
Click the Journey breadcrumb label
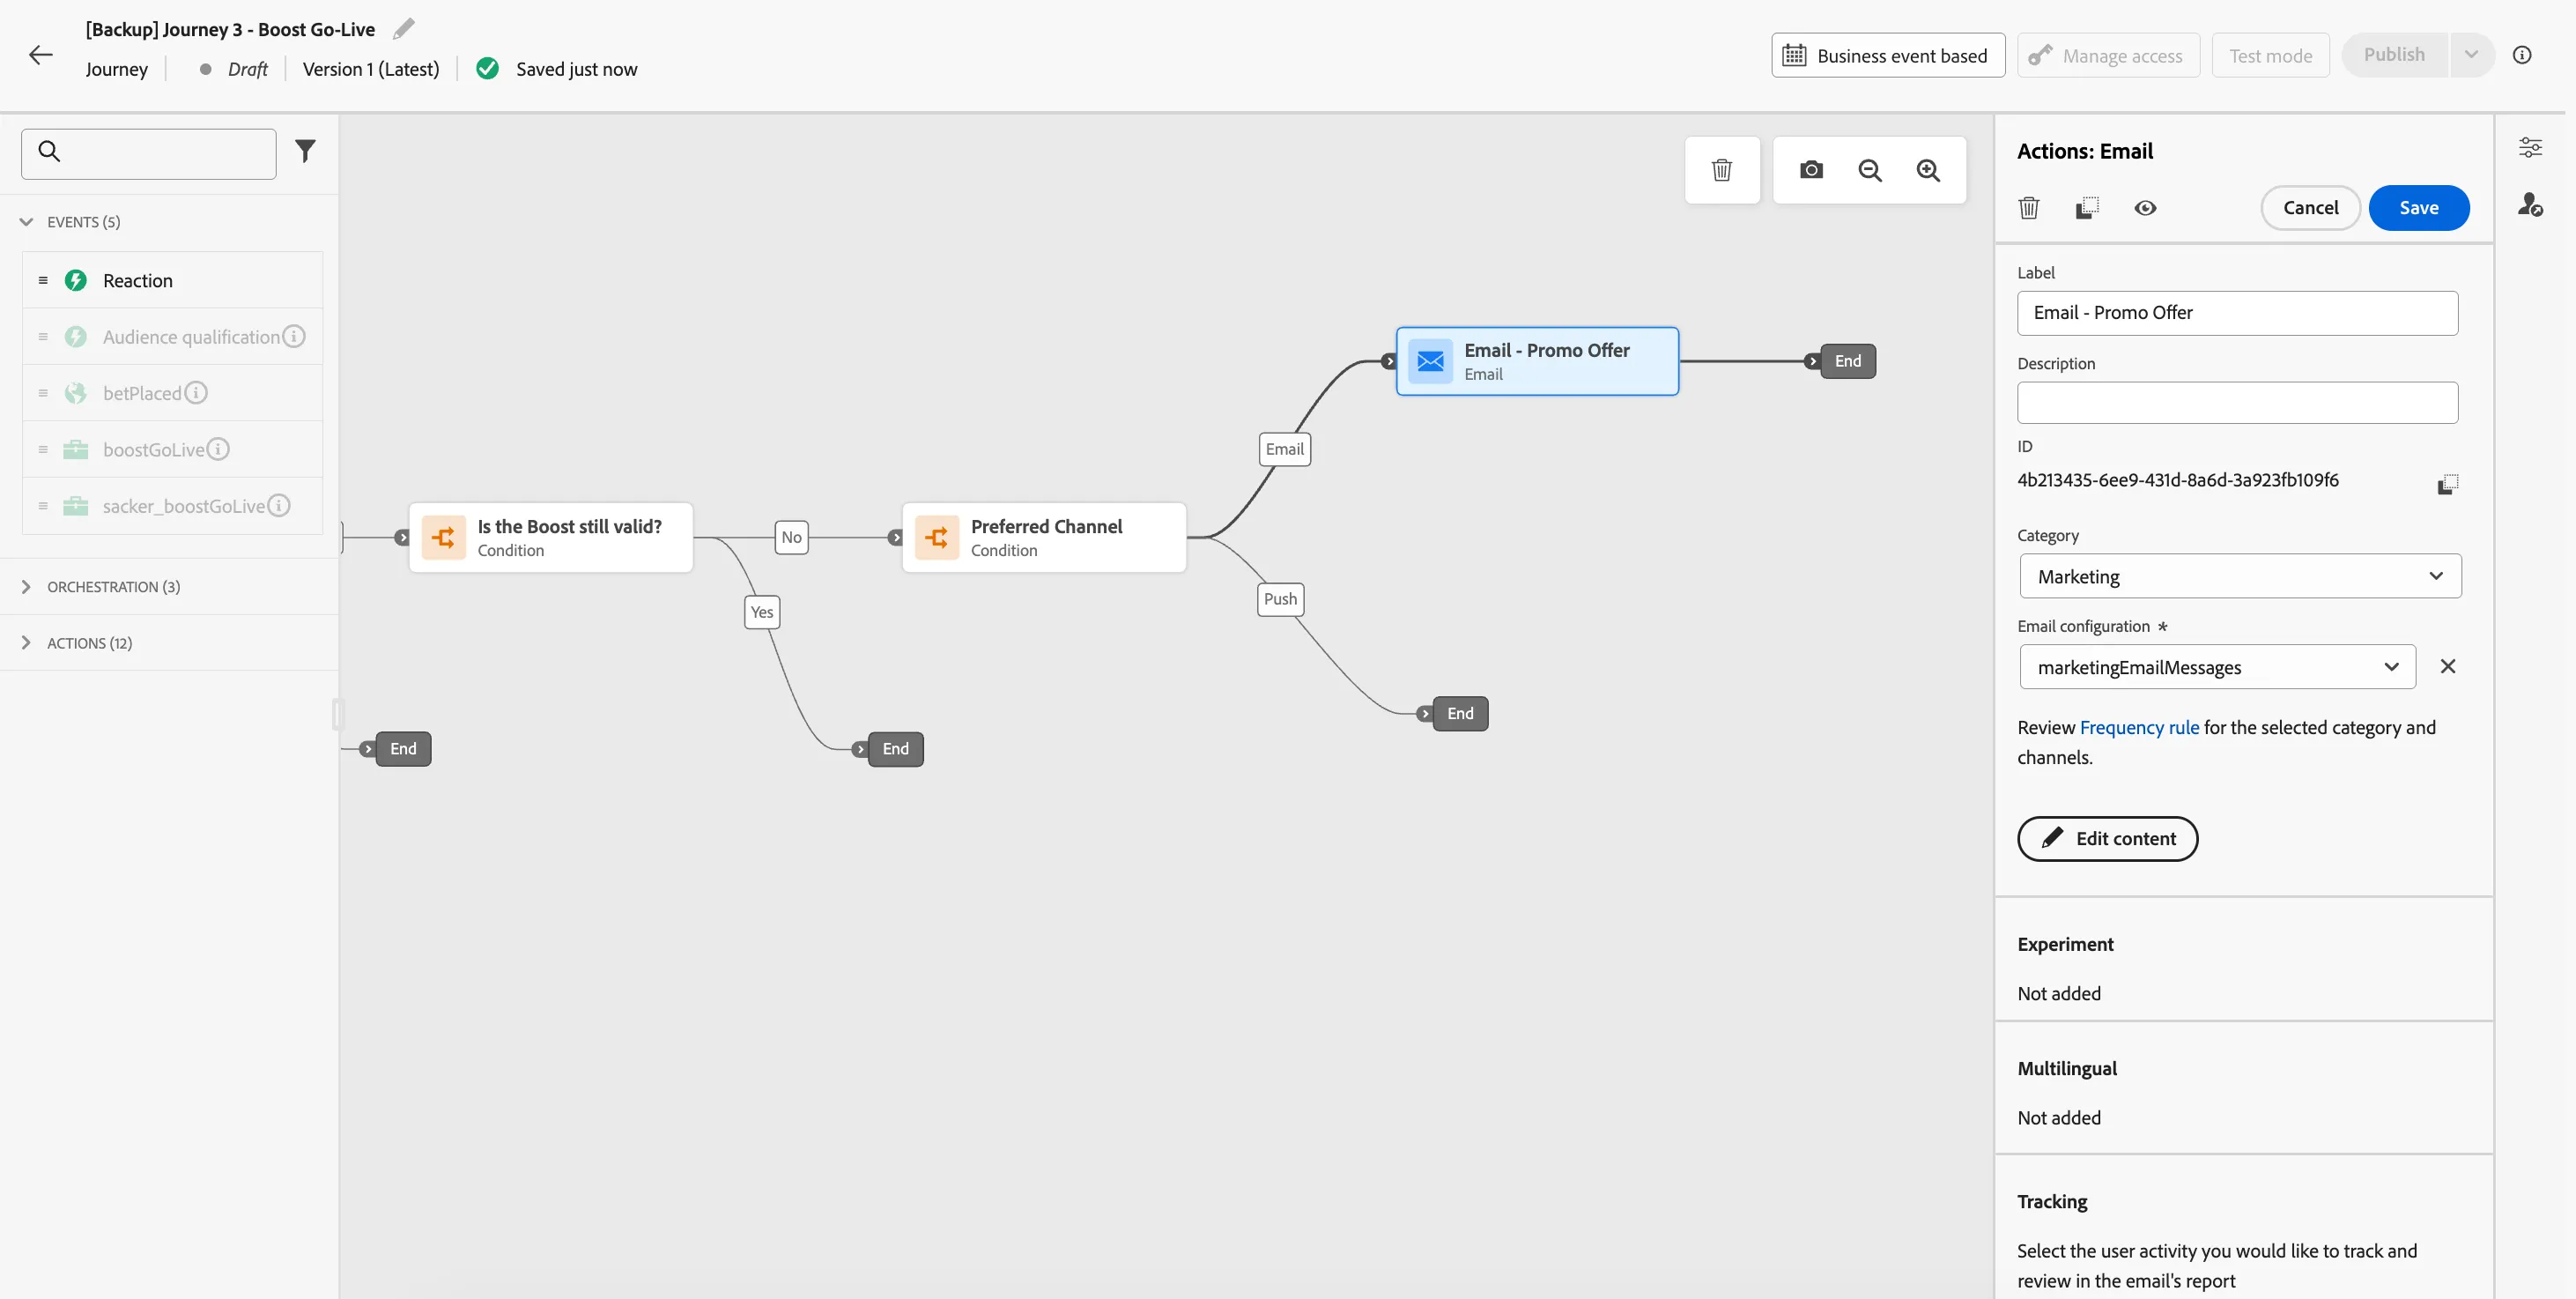point(117,69)
